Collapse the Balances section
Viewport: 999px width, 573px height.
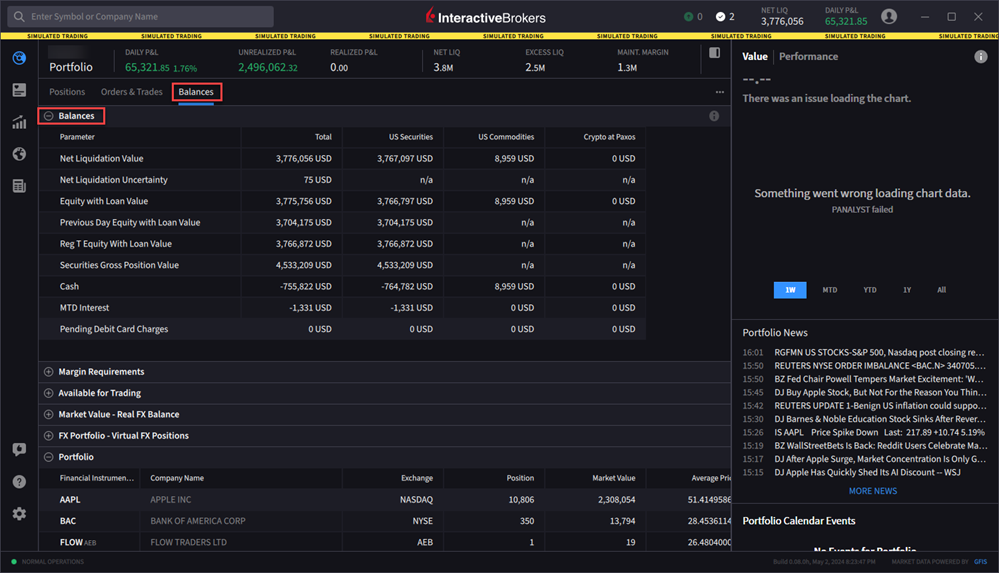(48, 116)
